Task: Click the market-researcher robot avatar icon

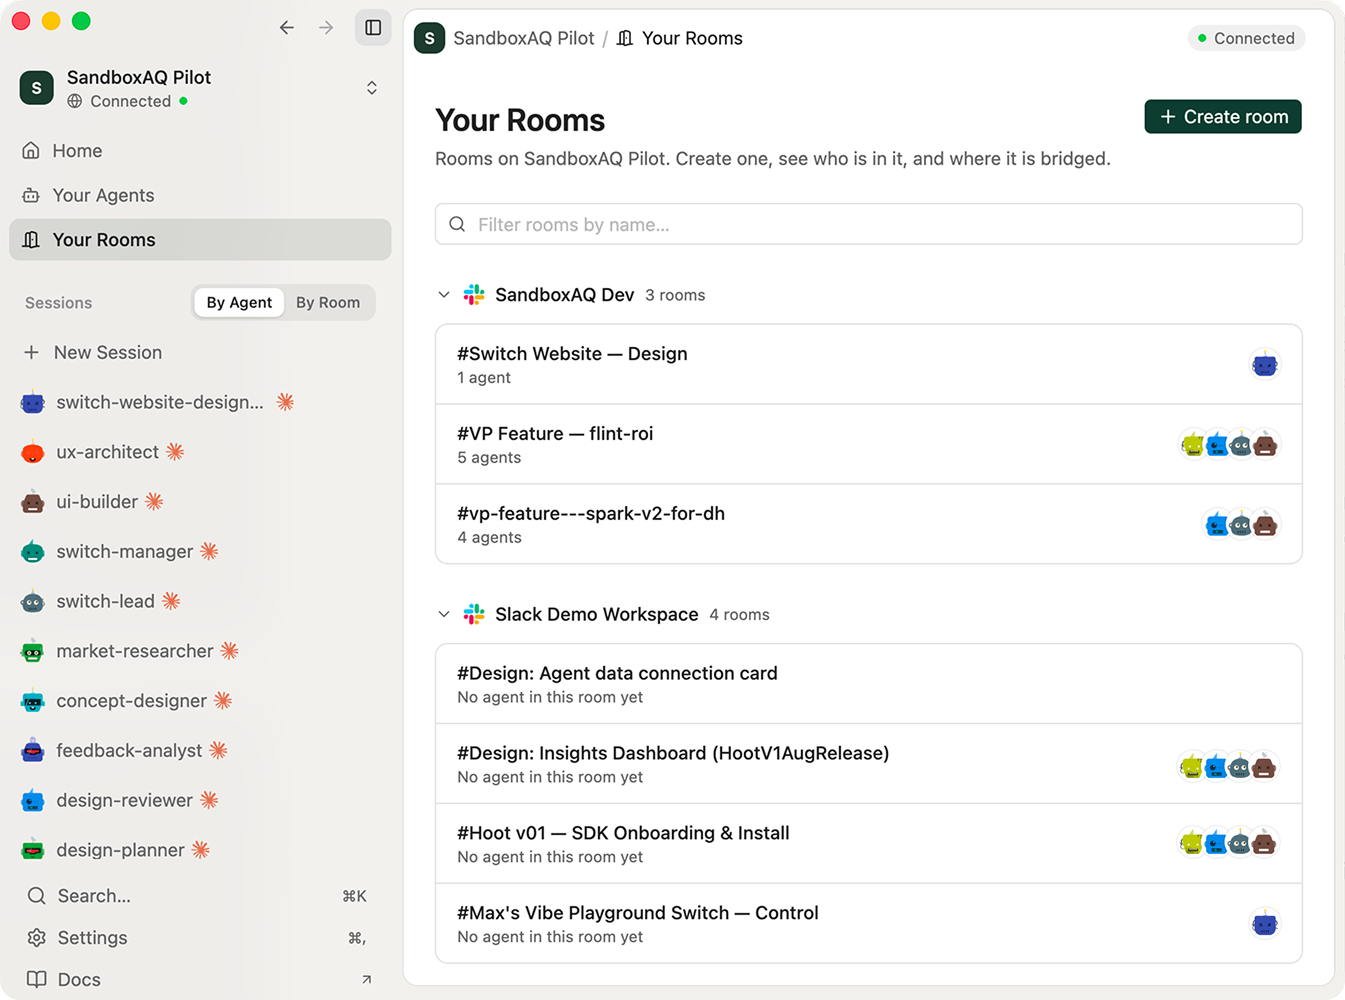Action: click(33, 651)
